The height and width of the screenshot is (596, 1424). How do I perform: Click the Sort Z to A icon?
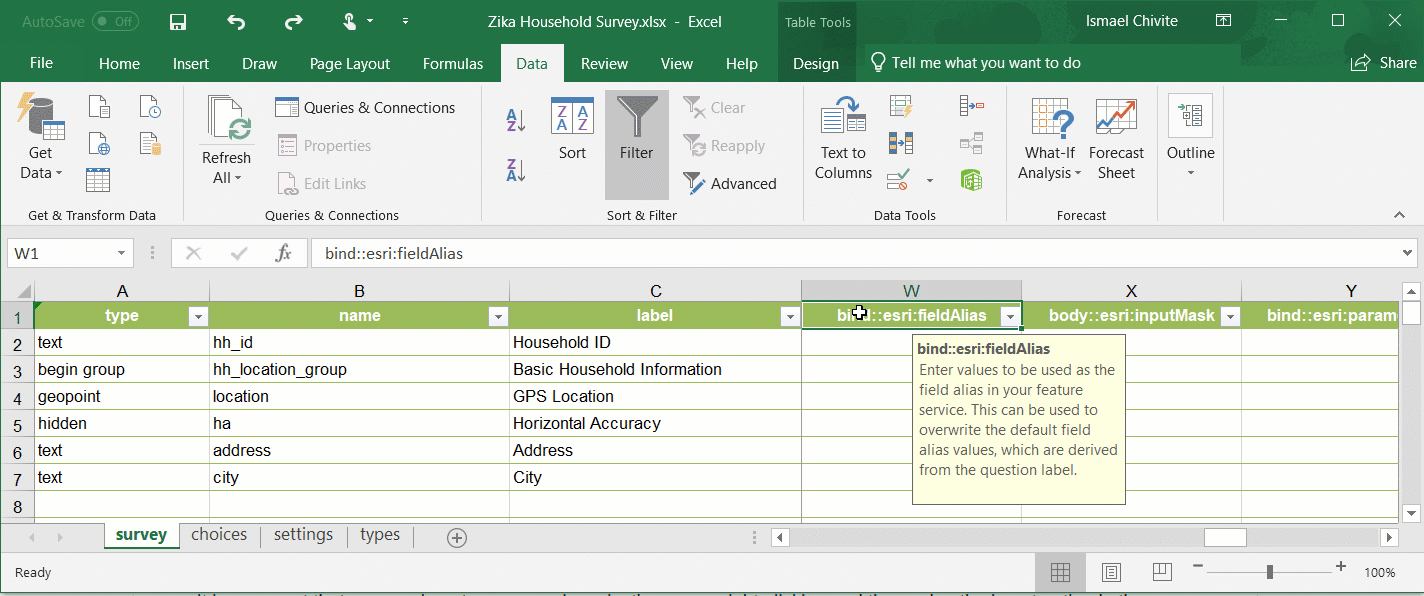click(516, 170)
